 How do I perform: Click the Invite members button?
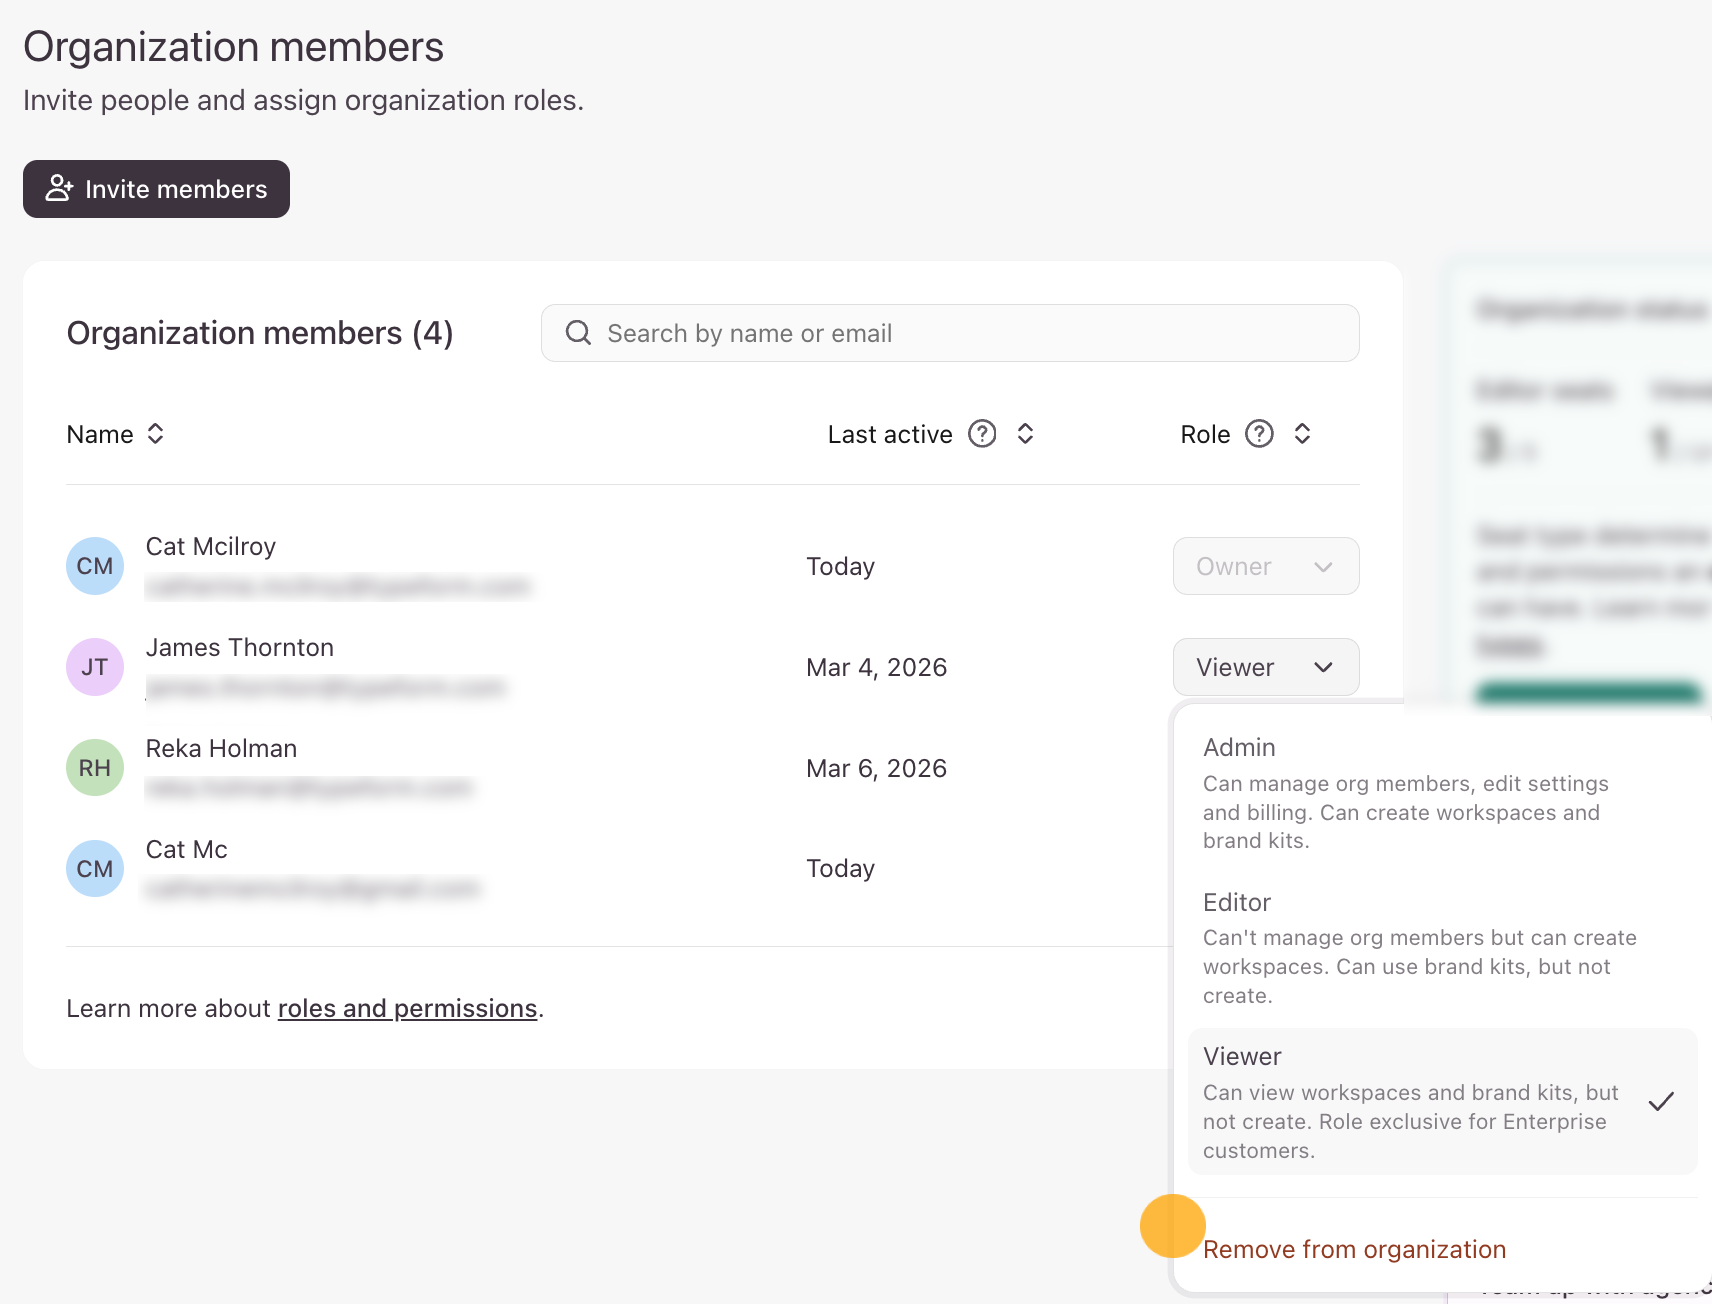[156, 189]
